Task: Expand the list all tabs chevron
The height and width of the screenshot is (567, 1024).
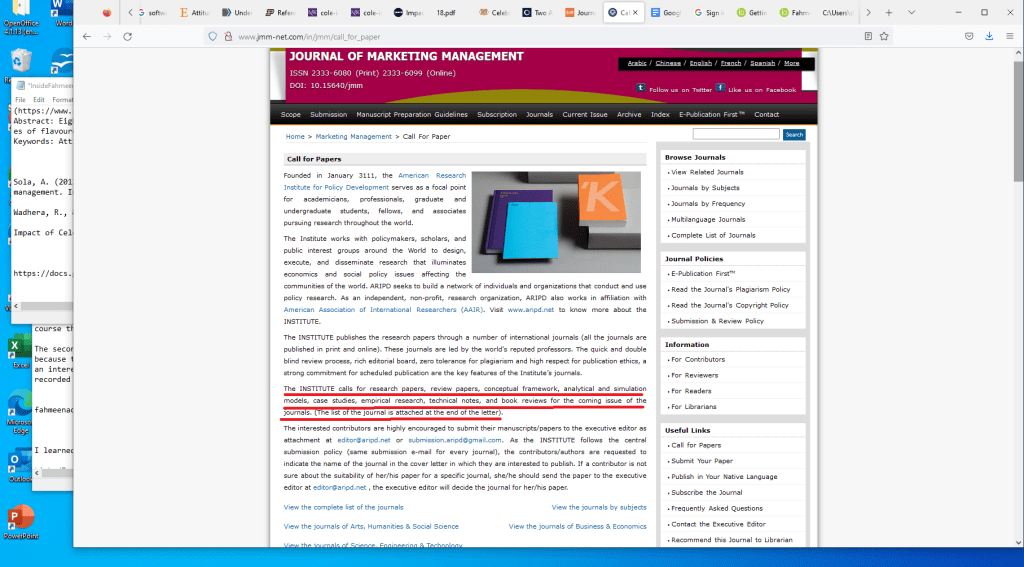Action: click(x=912, y=12)
